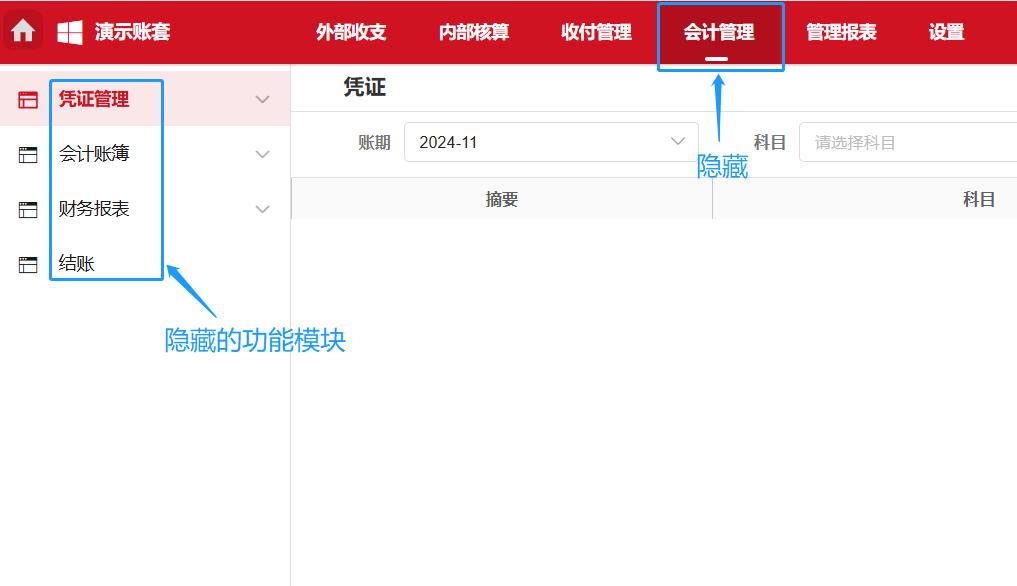Image resolution: width=1017 pixels, height=586 pixels.
Task: Click the 摘要 column header
Action: point(500,198)
